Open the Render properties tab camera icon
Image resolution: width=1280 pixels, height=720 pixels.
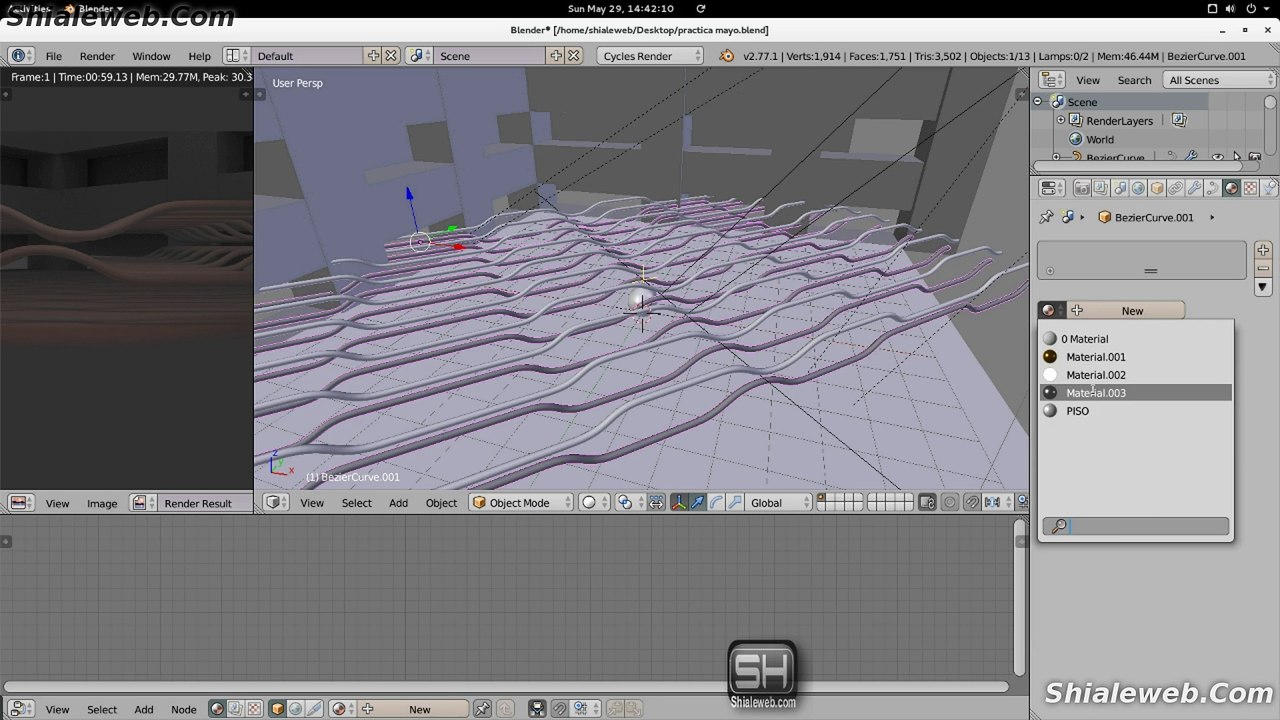[x=1082, y=188]
